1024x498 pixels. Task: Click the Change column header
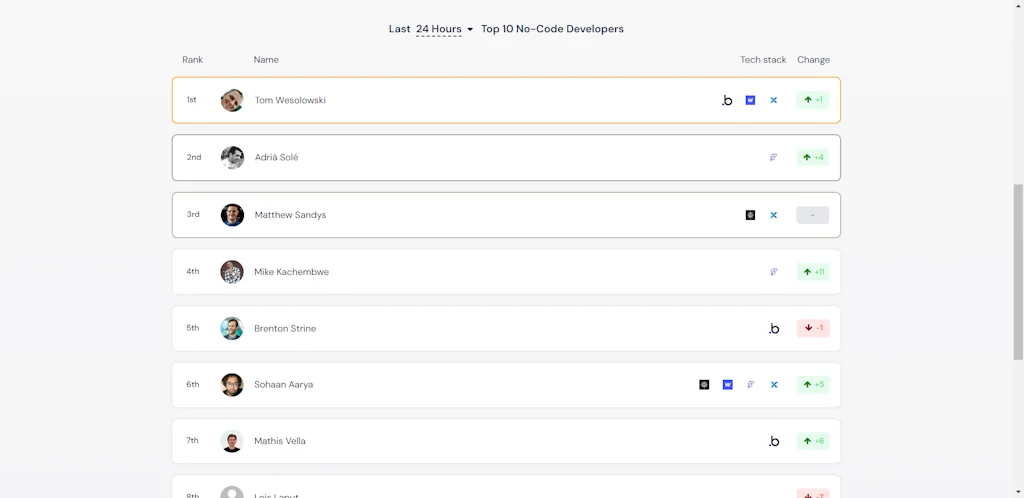(813, 59)
